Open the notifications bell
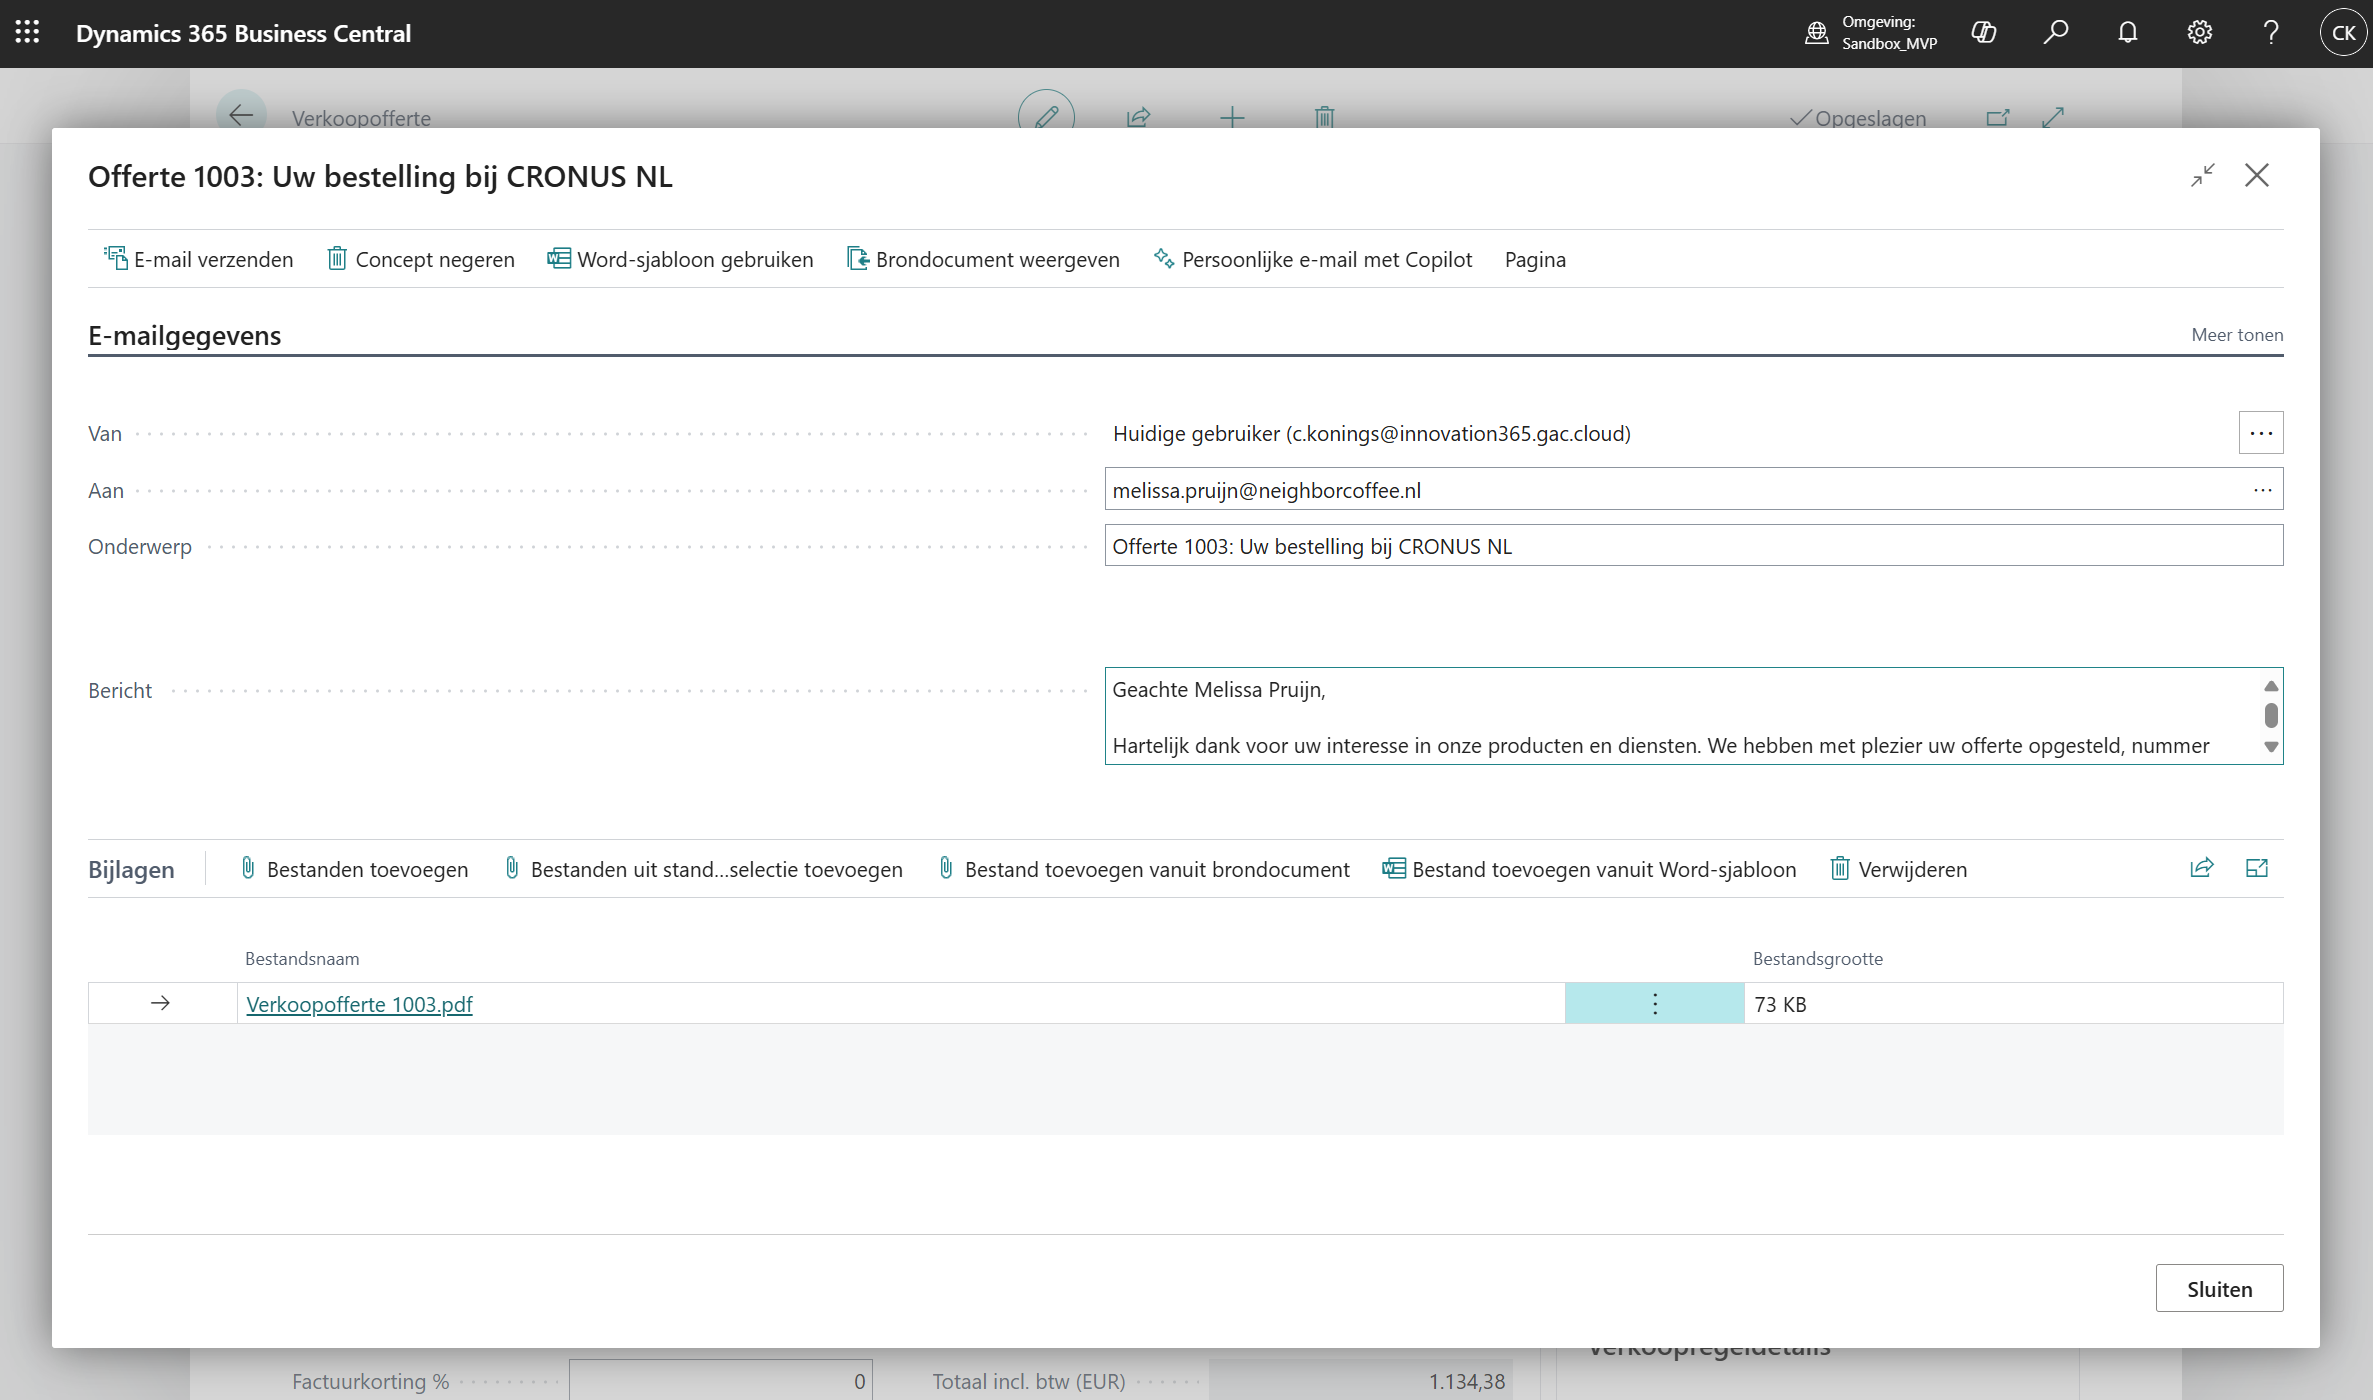This screenshot has height=1400, width=2373. (2127, 33)
